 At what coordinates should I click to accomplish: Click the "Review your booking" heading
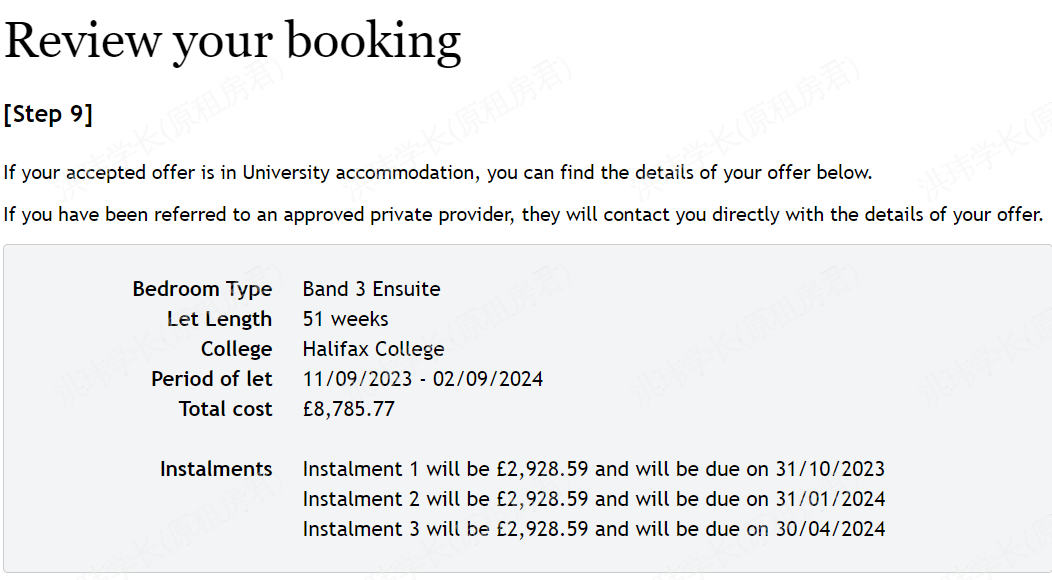232,41
